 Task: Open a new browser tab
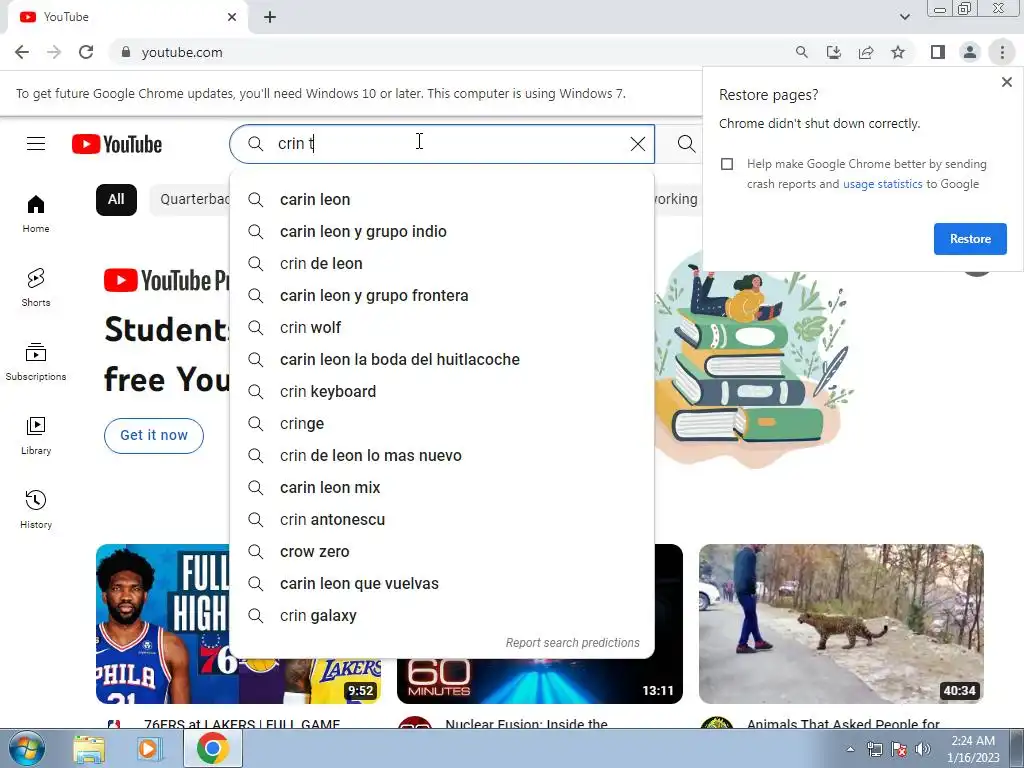[270, 17]
